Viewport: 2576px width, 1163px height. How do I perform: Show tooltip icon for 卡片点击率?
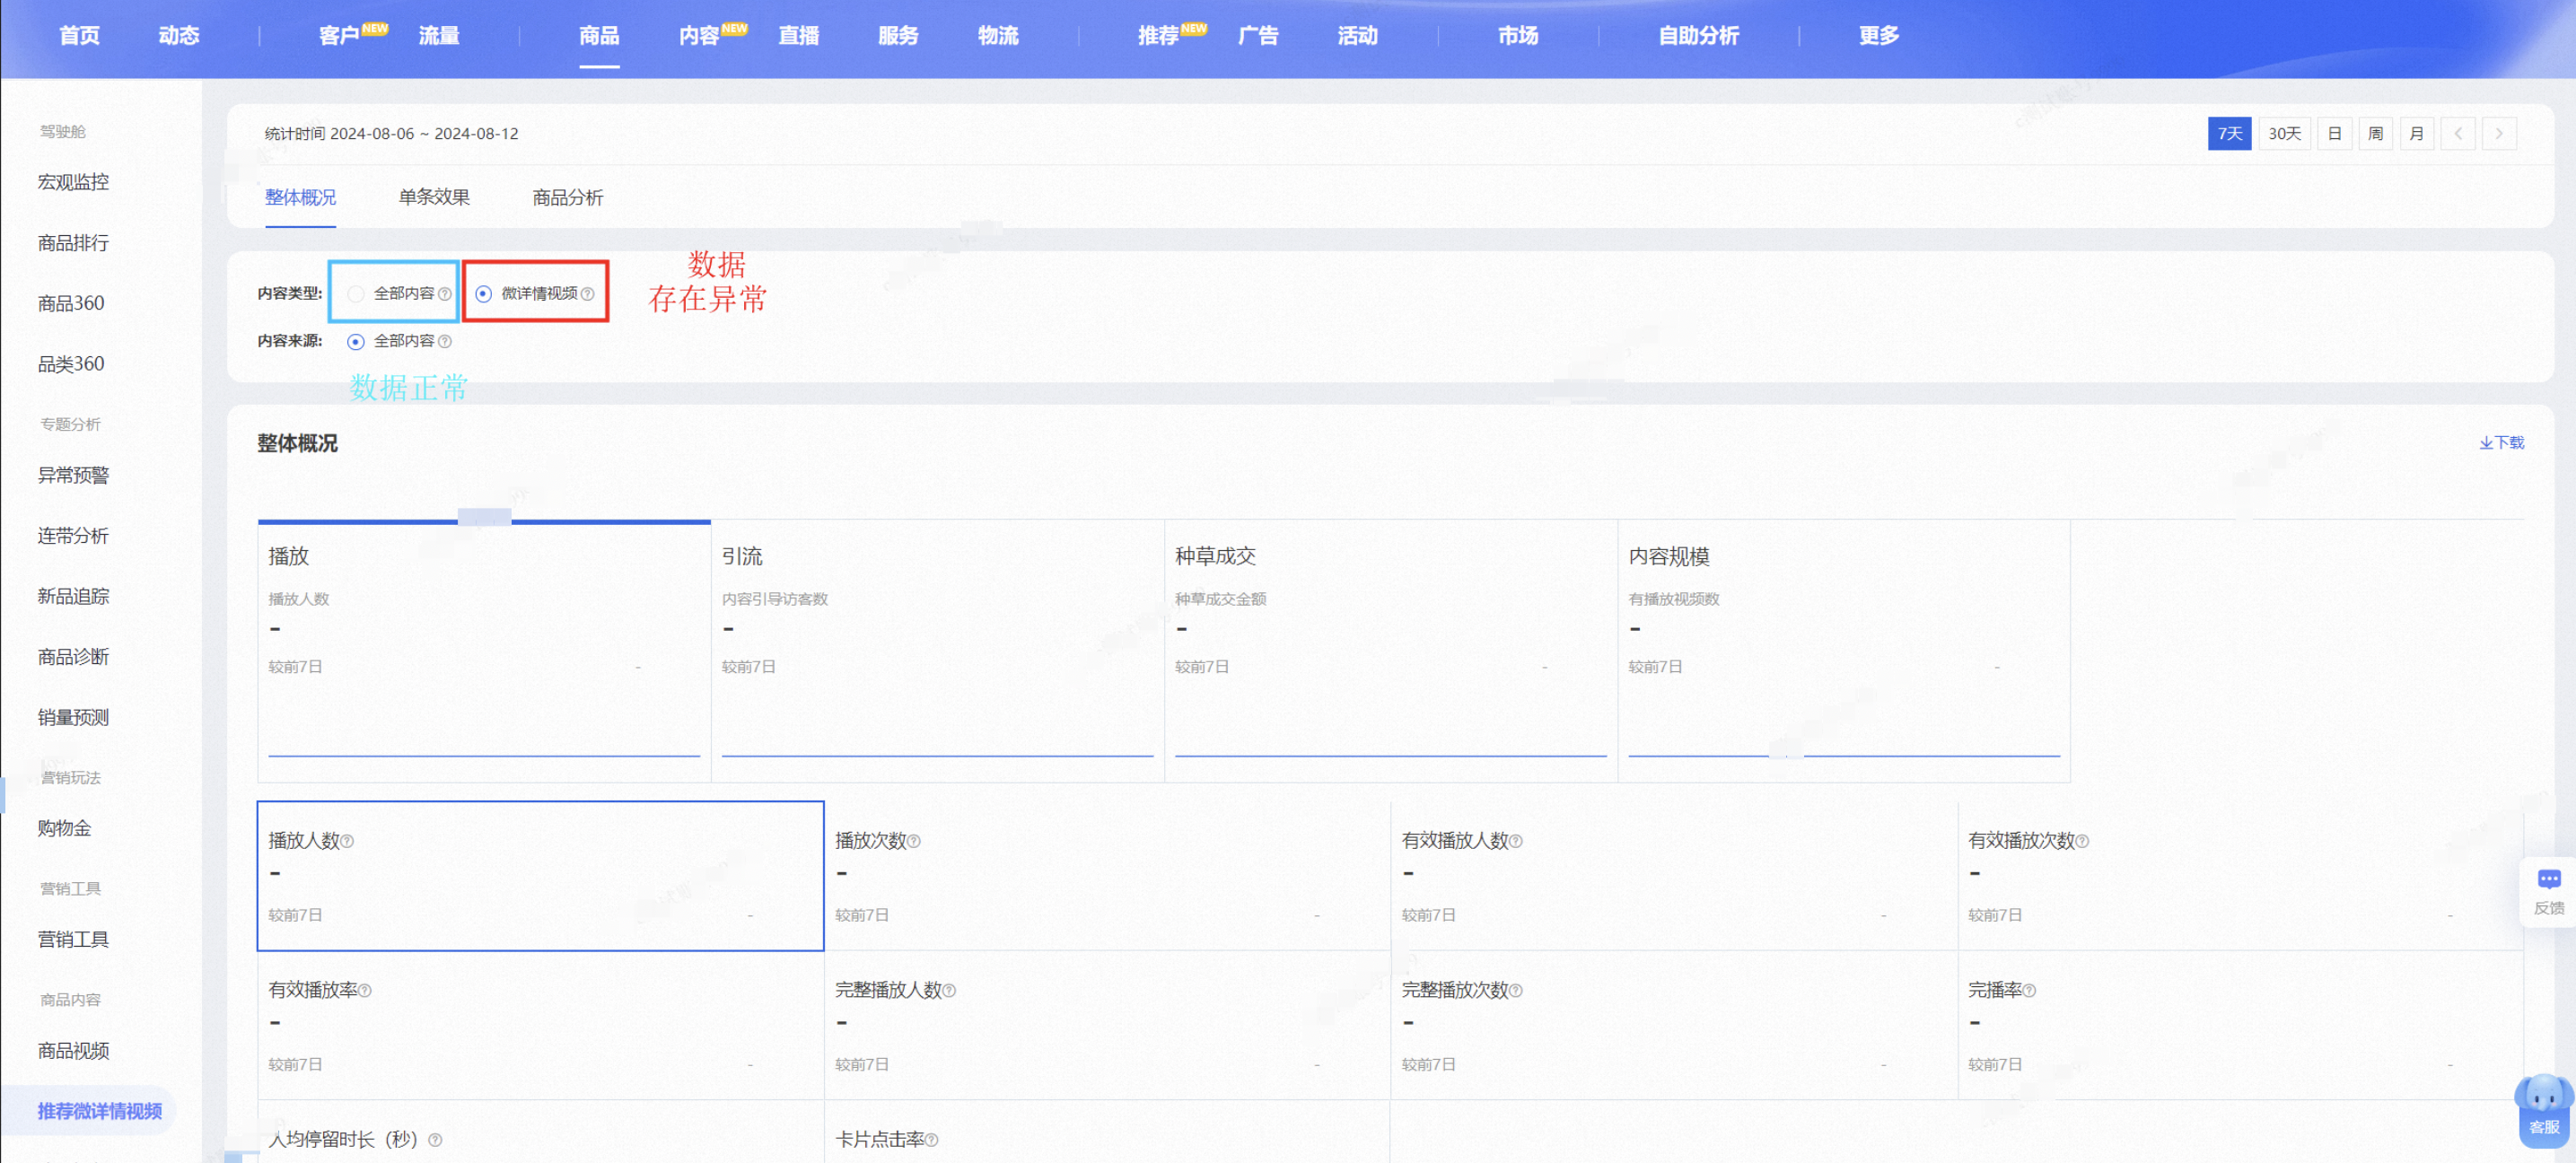point(932,1139)
